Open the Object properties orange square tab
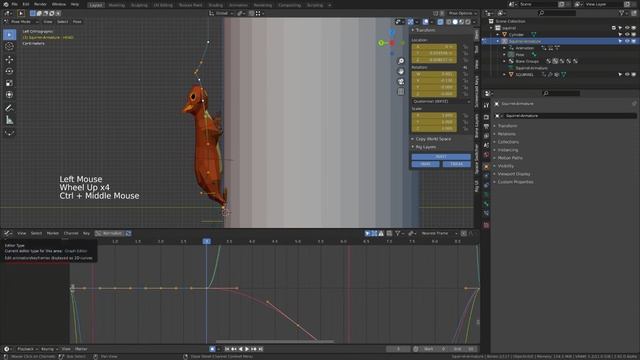Image resolution: width=640 pixels, height=360 pixels. [x=486, y=167]
